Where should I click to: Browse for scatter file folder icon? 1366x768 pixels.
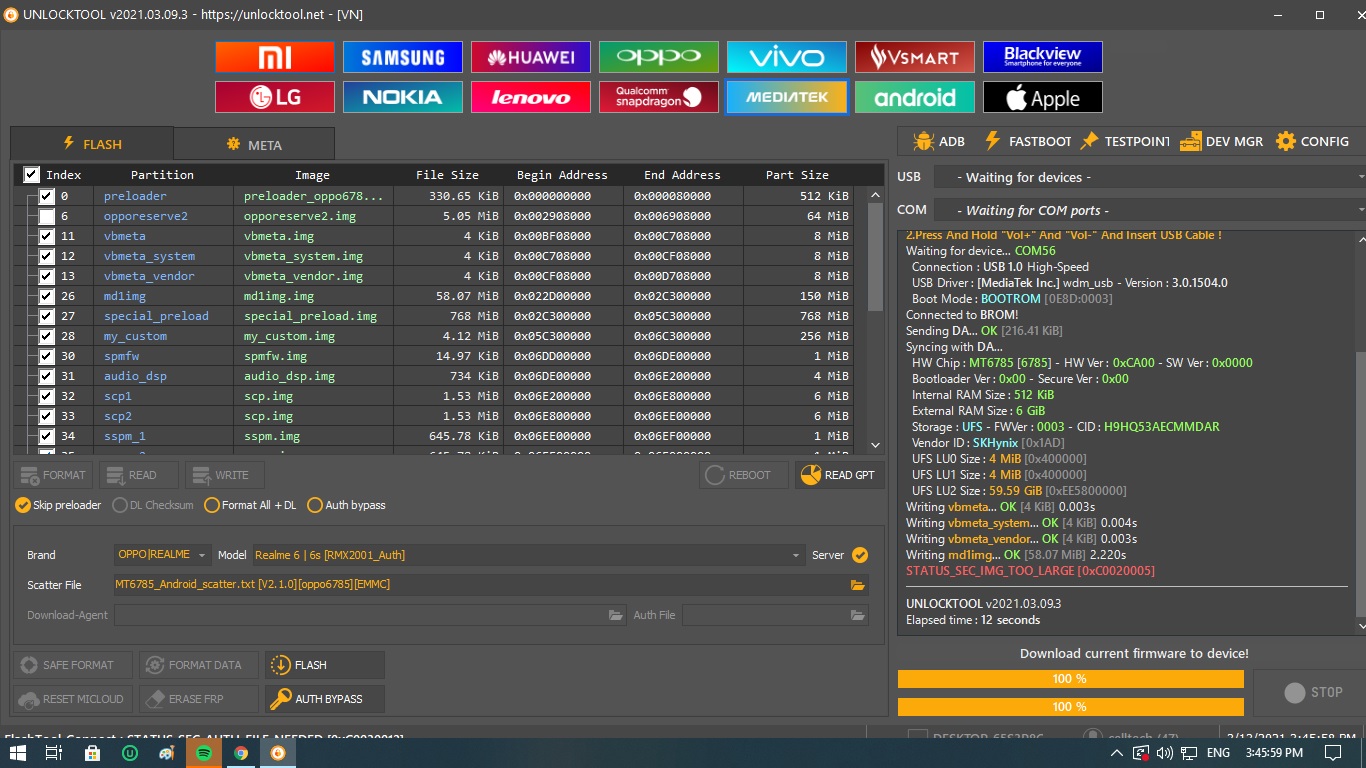[x=857, y=585]
